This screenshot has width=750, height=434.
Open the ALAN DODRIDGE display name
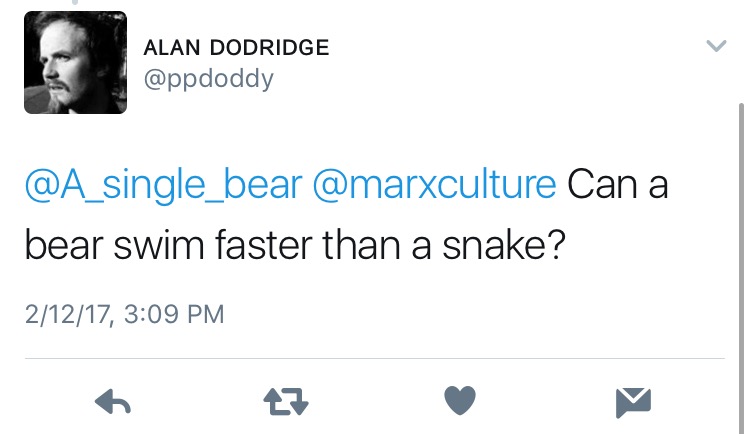coord(236,48)
